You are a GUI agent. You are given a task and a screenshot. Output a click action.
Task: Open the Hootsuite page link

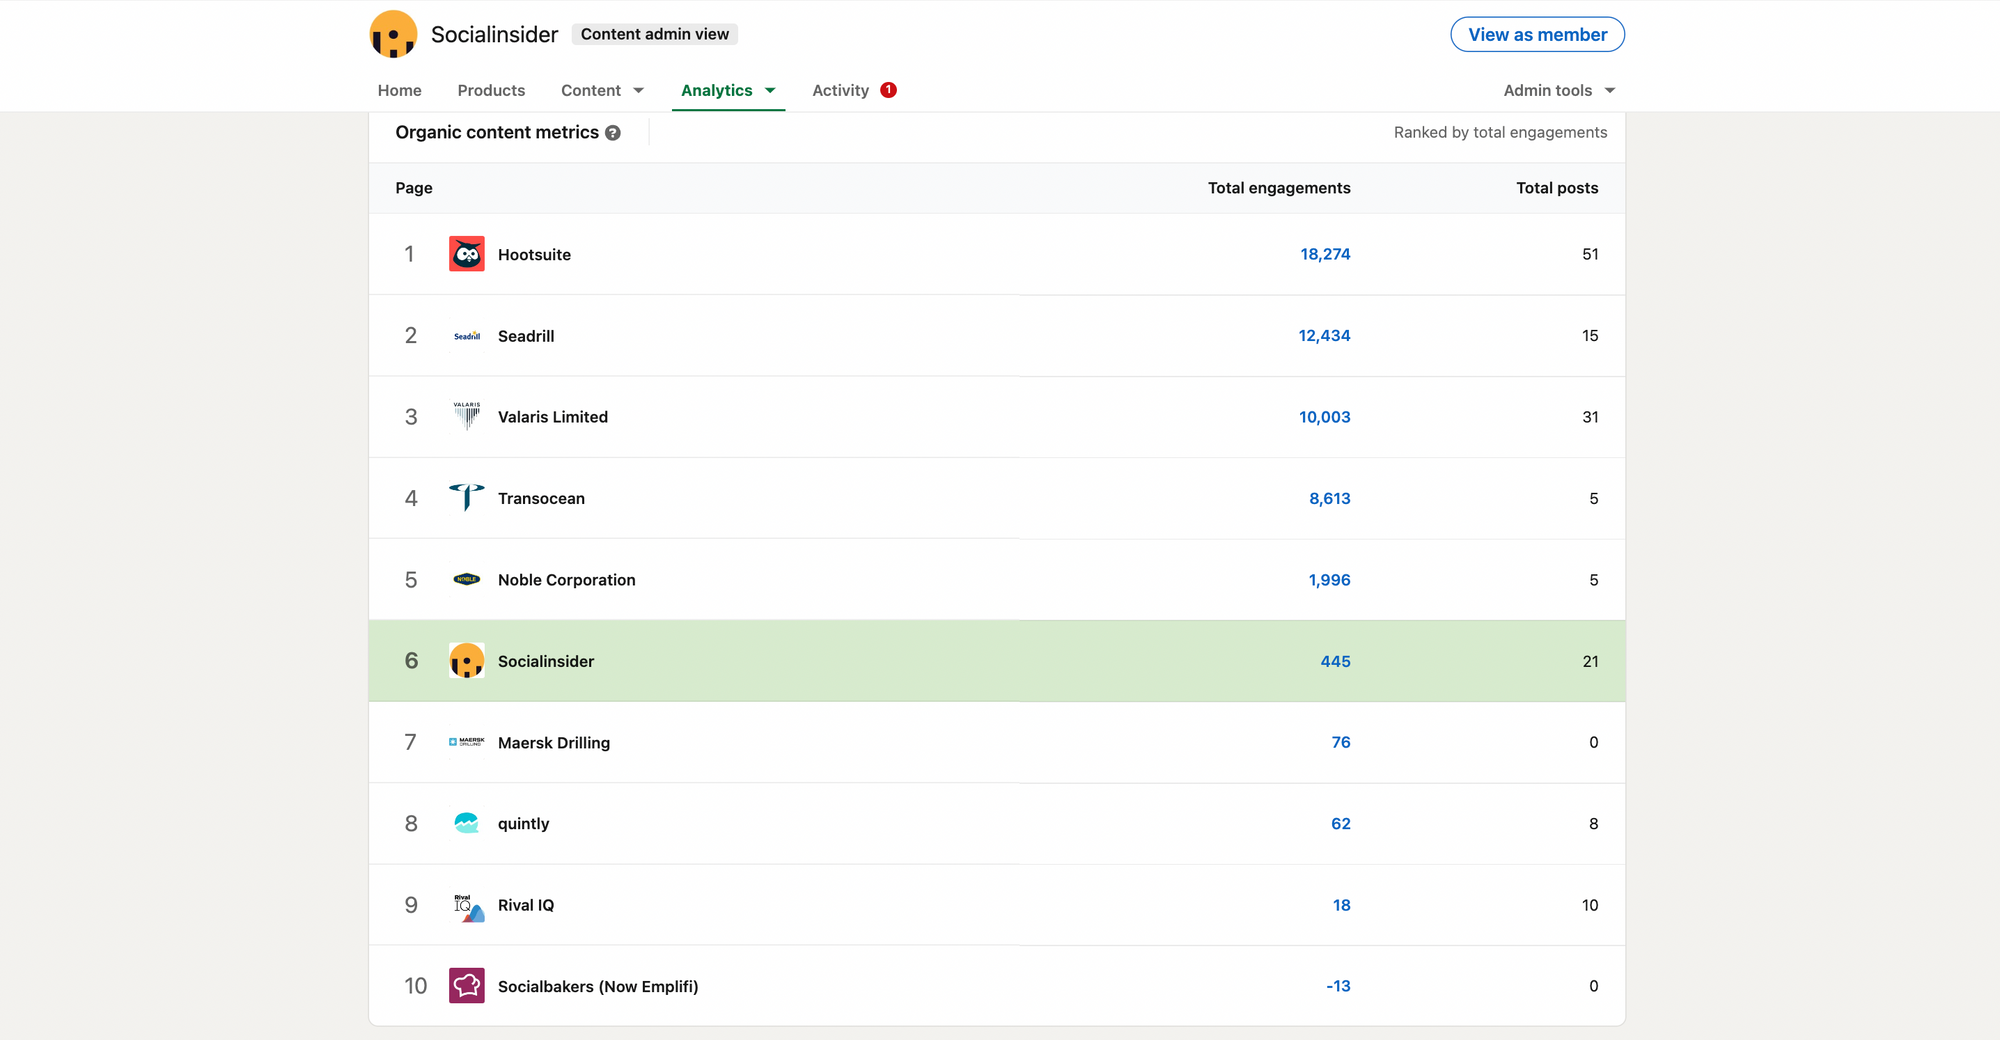coord(534,255)
